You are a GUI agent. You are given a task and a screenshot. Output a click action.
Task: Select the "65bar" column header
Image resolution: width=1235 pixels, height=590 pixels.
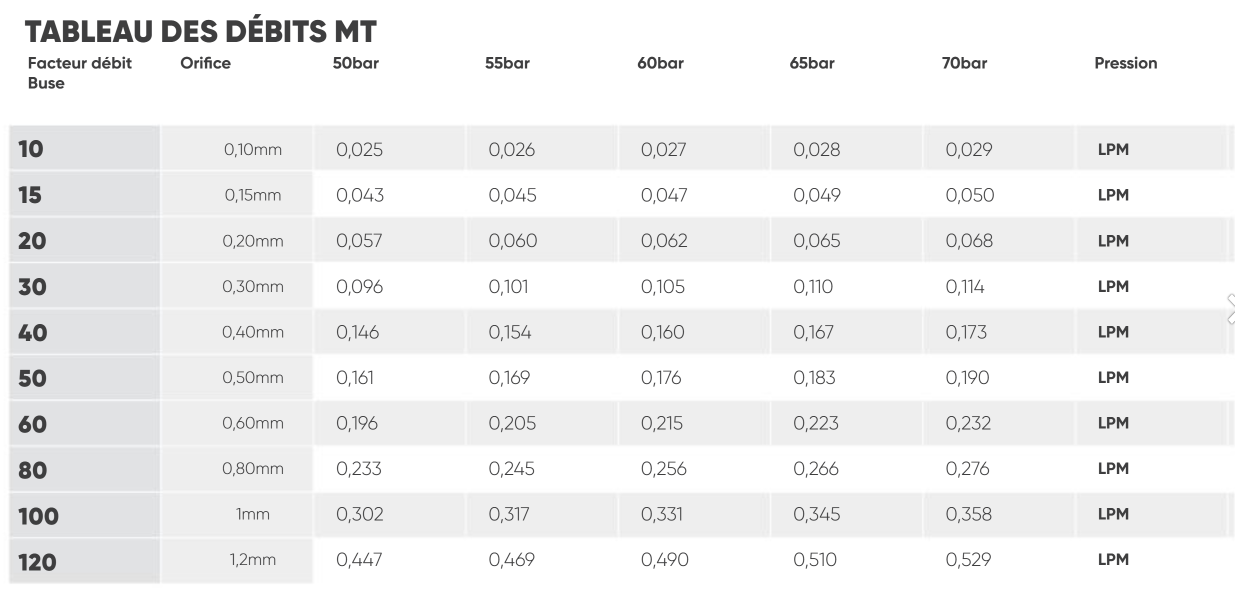click(x=812, y=63)
